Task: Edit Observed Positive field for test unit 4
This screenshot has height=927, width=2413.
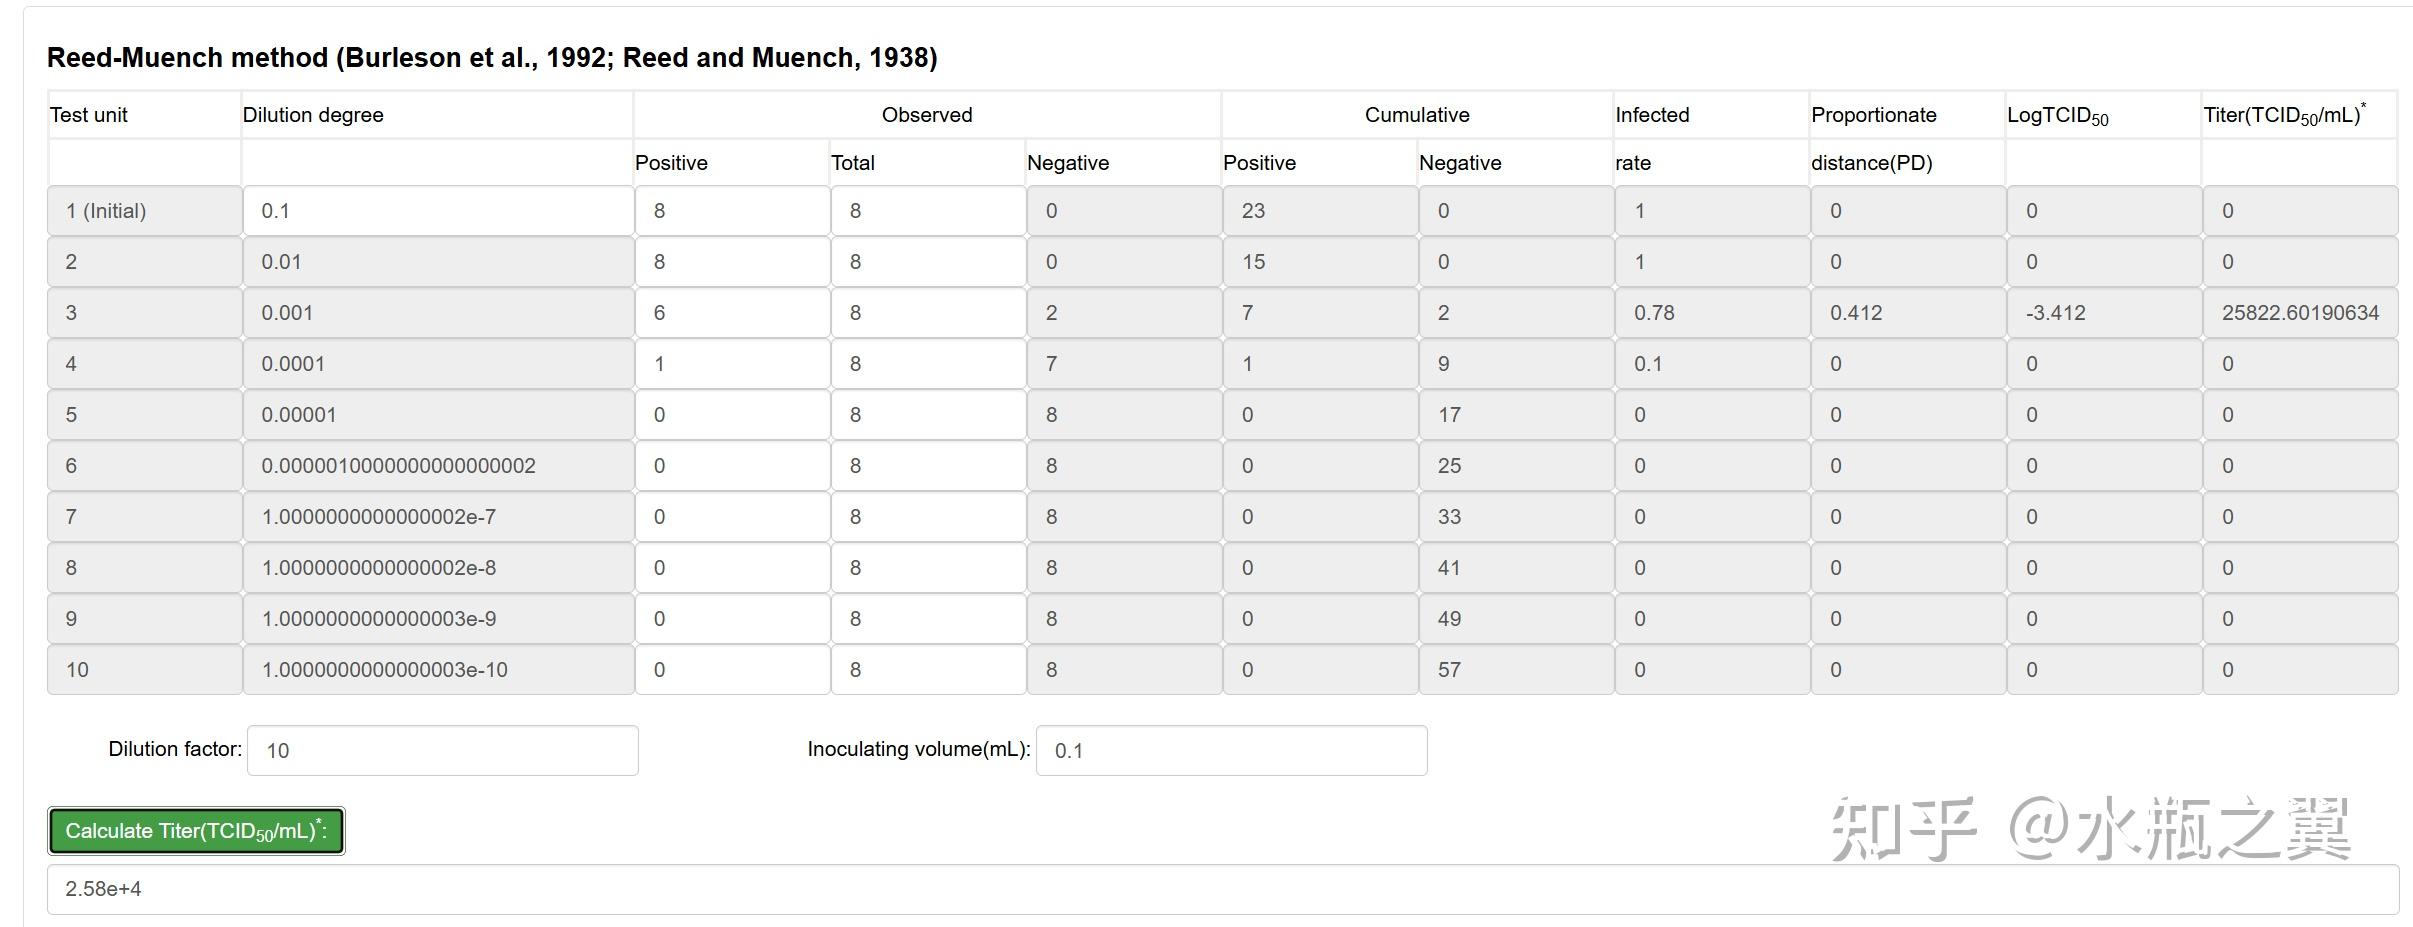Action: [x=732, y=364]
